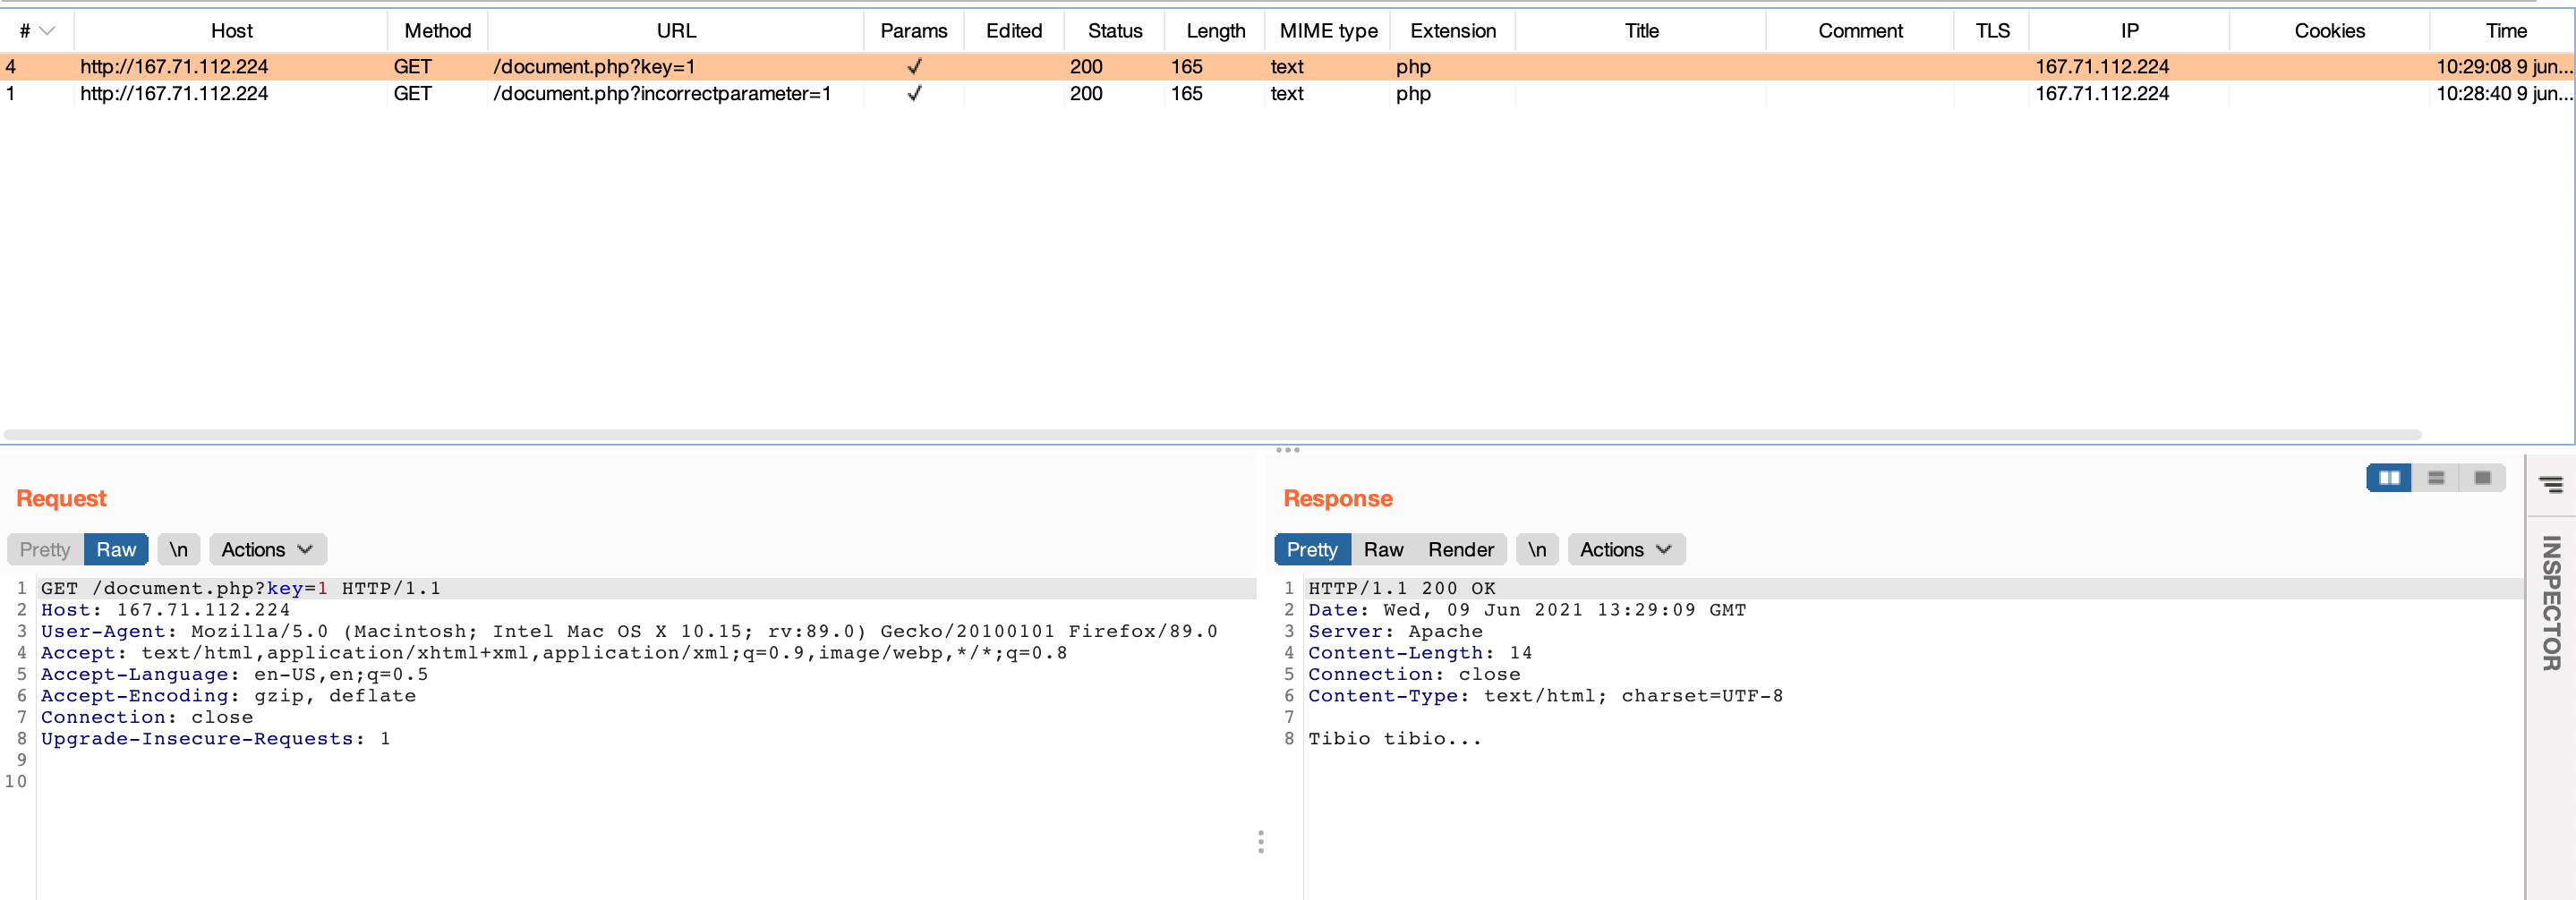The height and width of the screenshot is (900, 2576).
Task: Select the Raw tab in the Response pane
Action: pos(1384,549)
